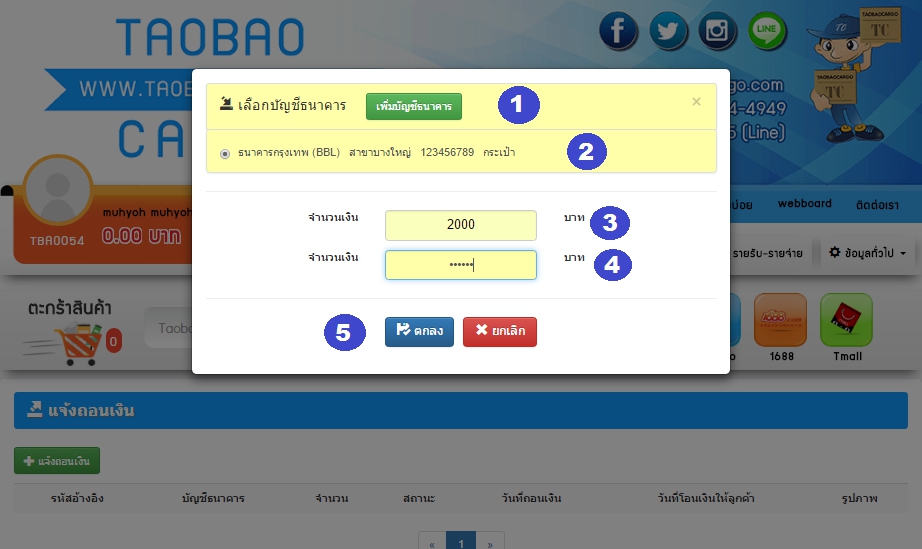
Task: Click the Twitter bird icon
Action: coord(668,31)
